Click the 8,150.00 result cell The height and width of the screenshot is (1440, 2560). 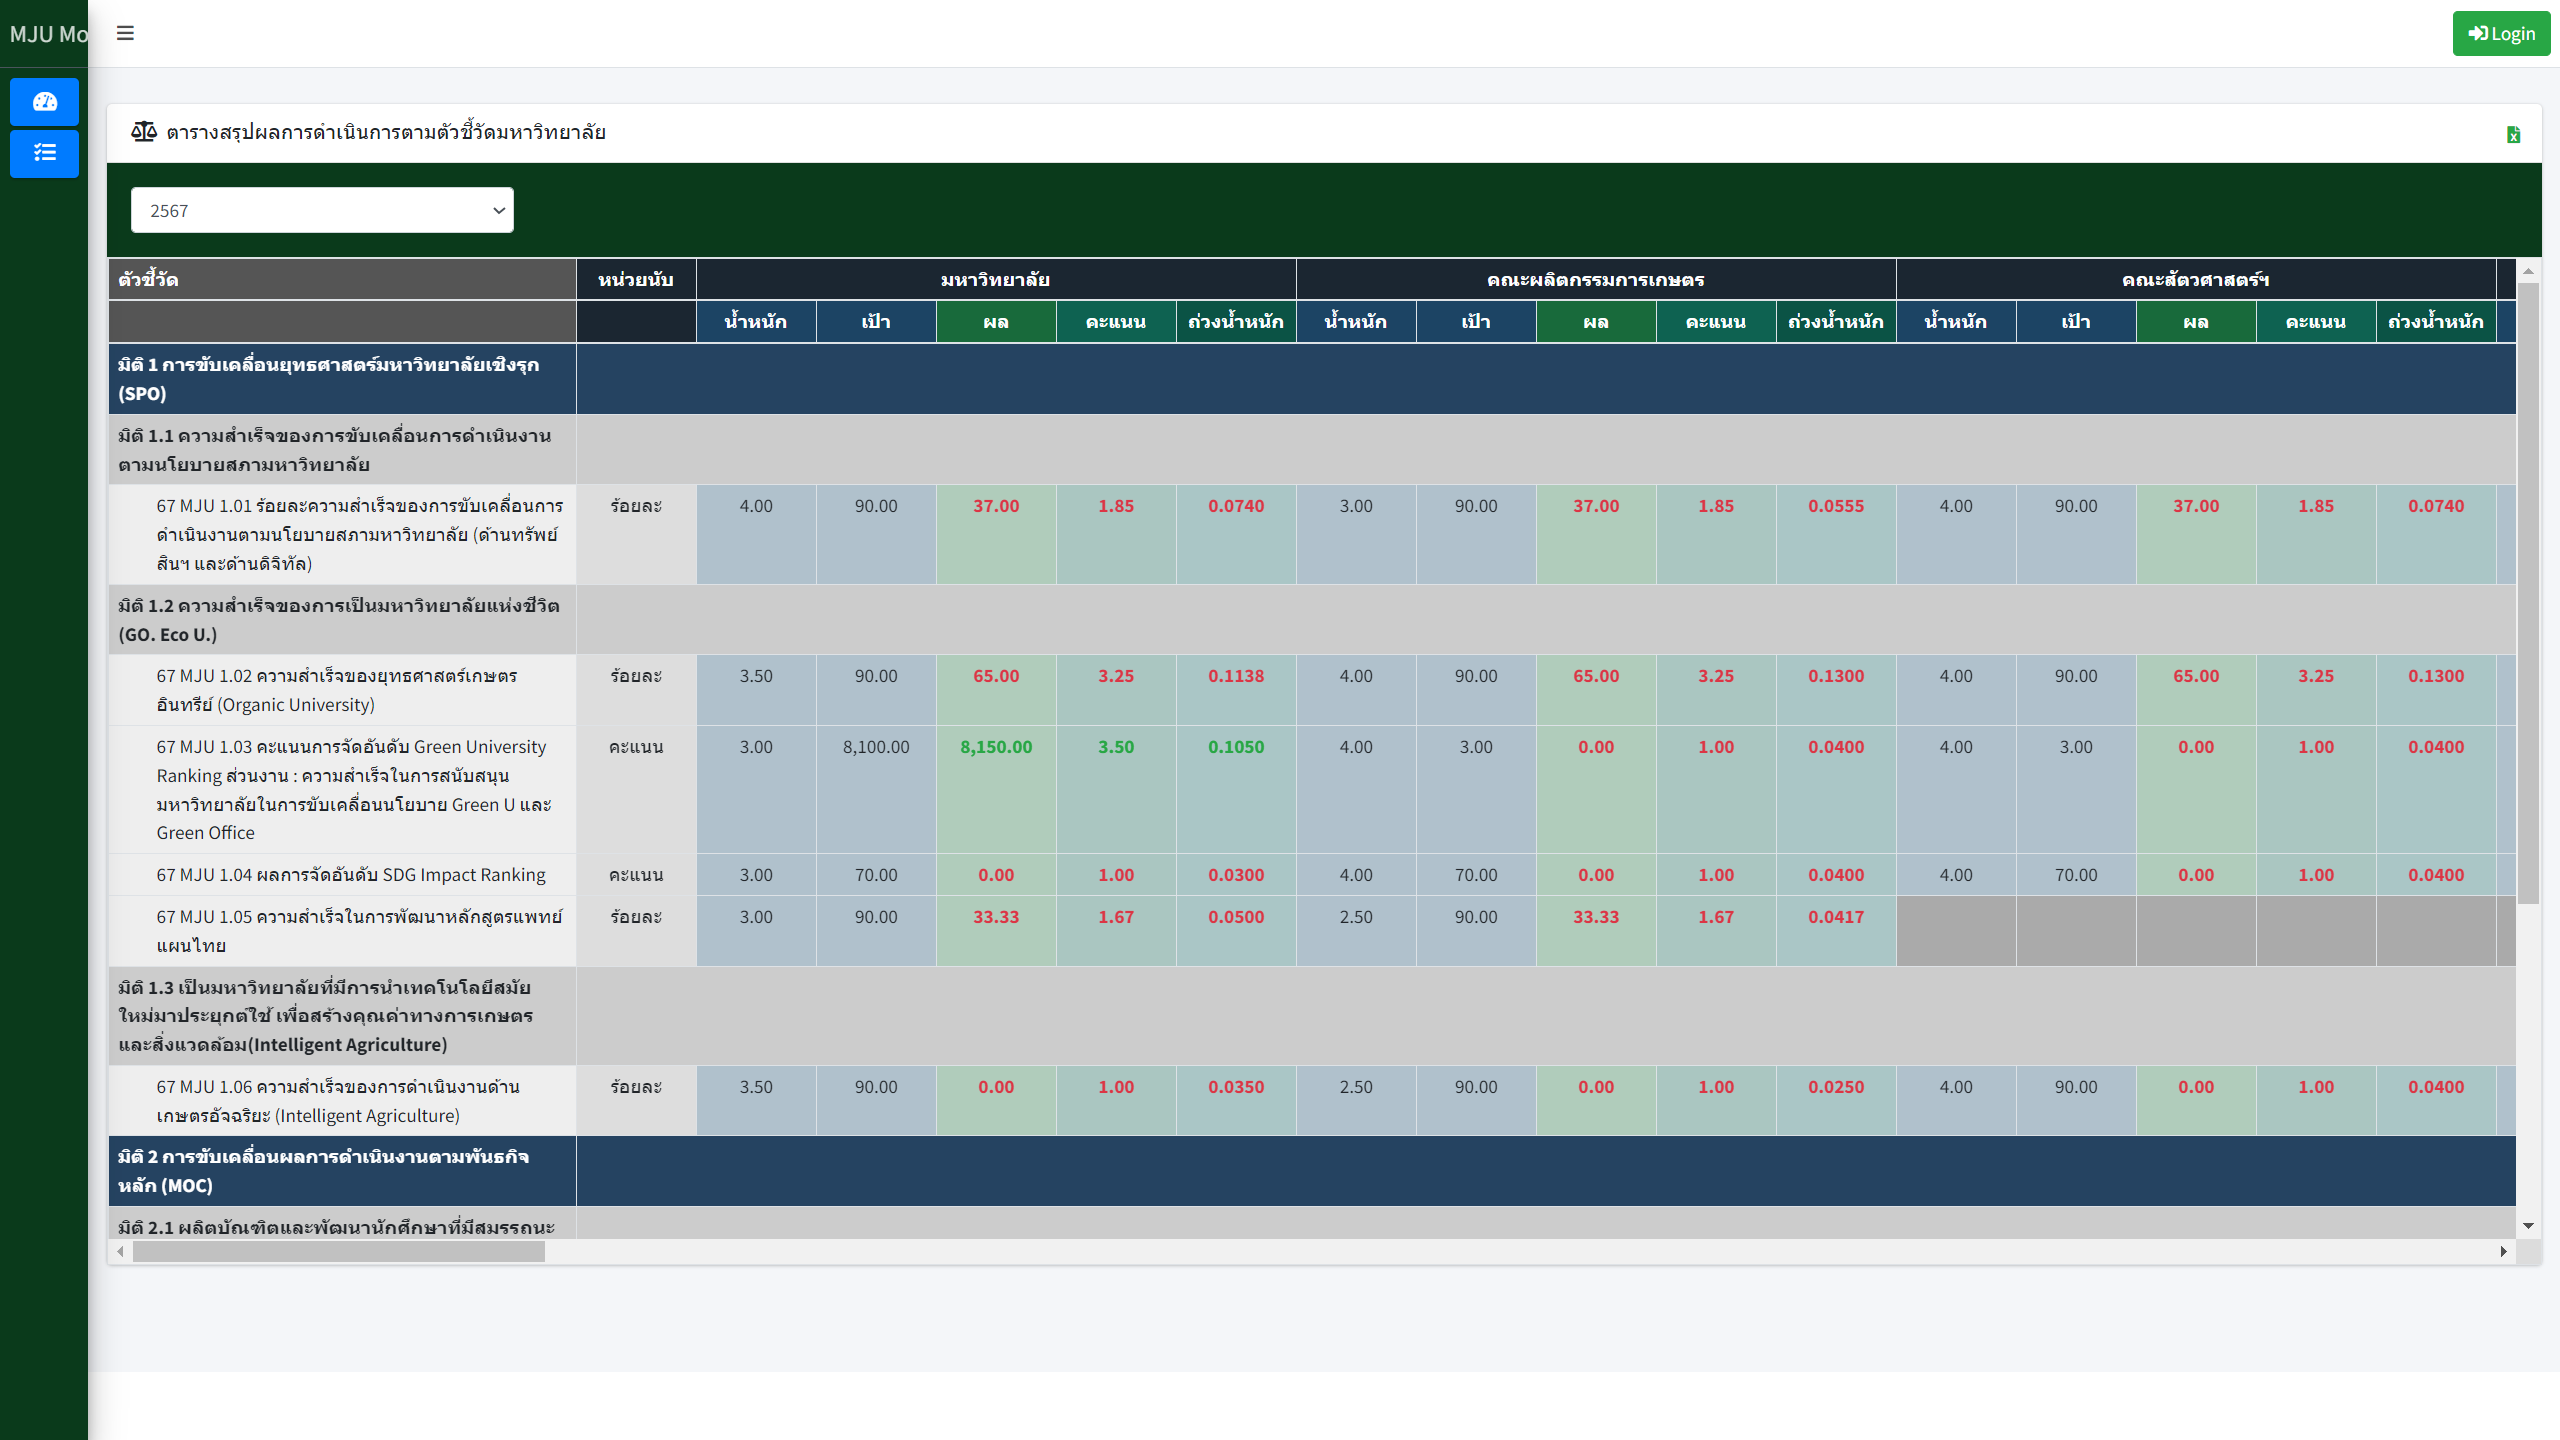(996, 747)
